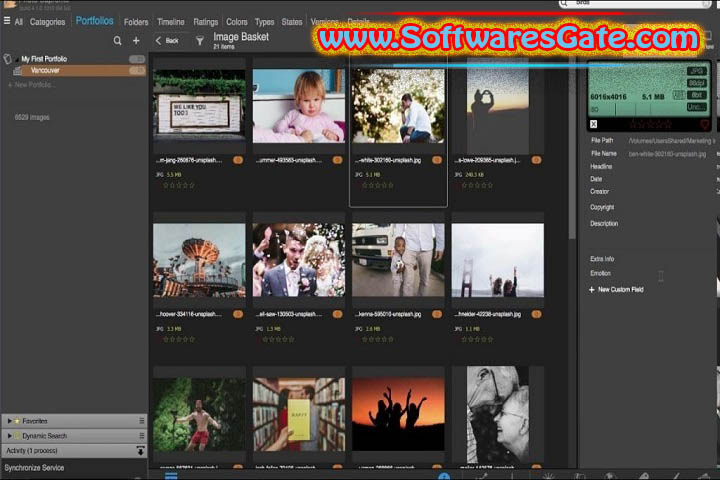Open the Folders tab
The width and height of the screenshot is (720, 480).
pyautogui.click(x=136, y=22)
